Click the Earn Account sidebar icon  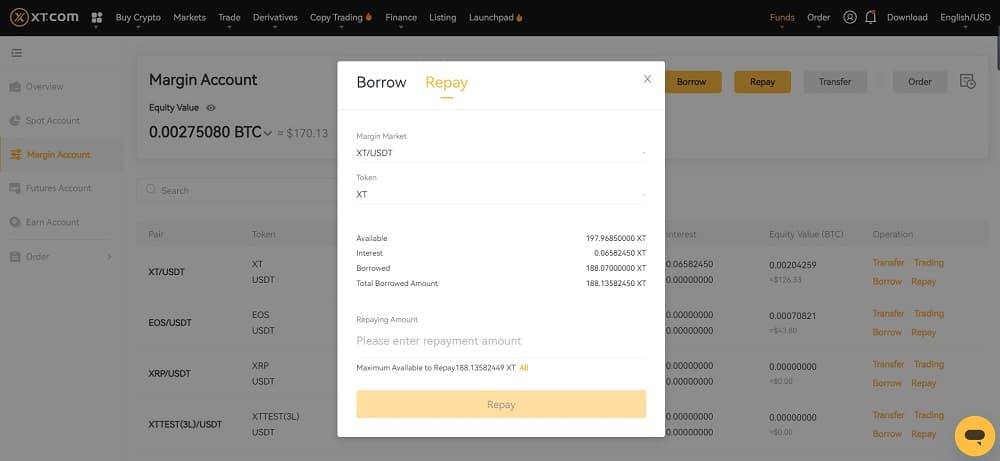coord(15,222)
